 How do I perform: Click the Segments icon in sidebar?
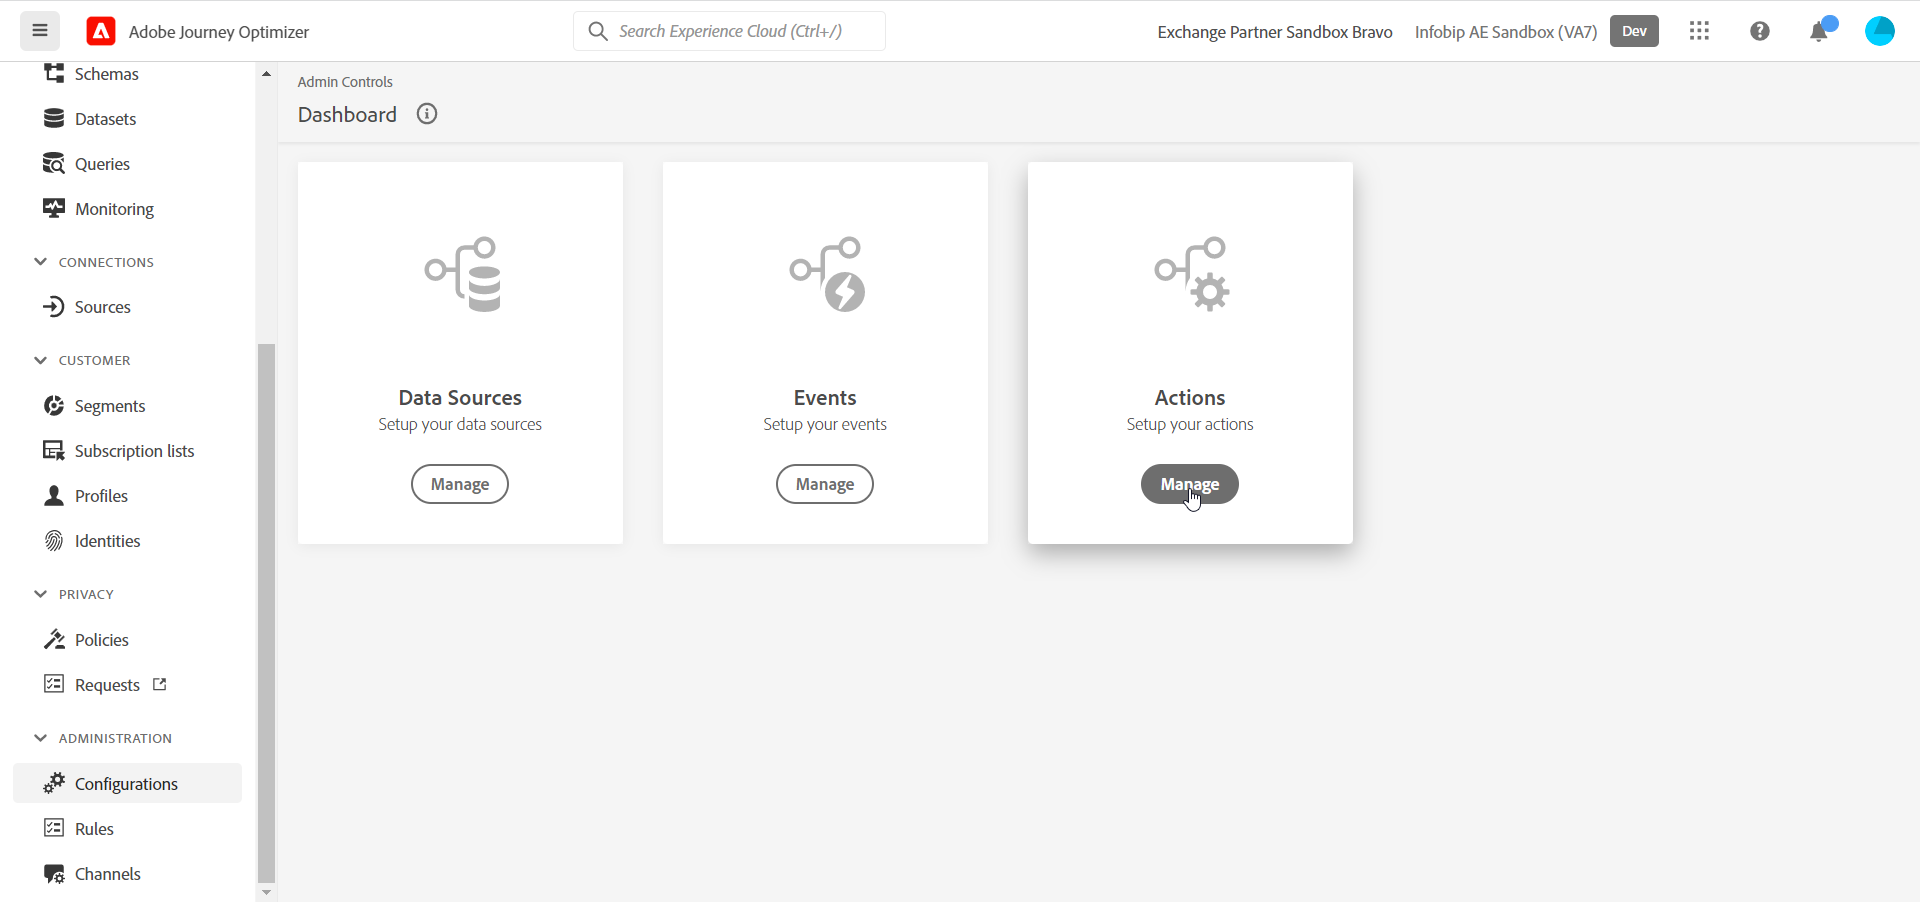click(x=54, y=406)
